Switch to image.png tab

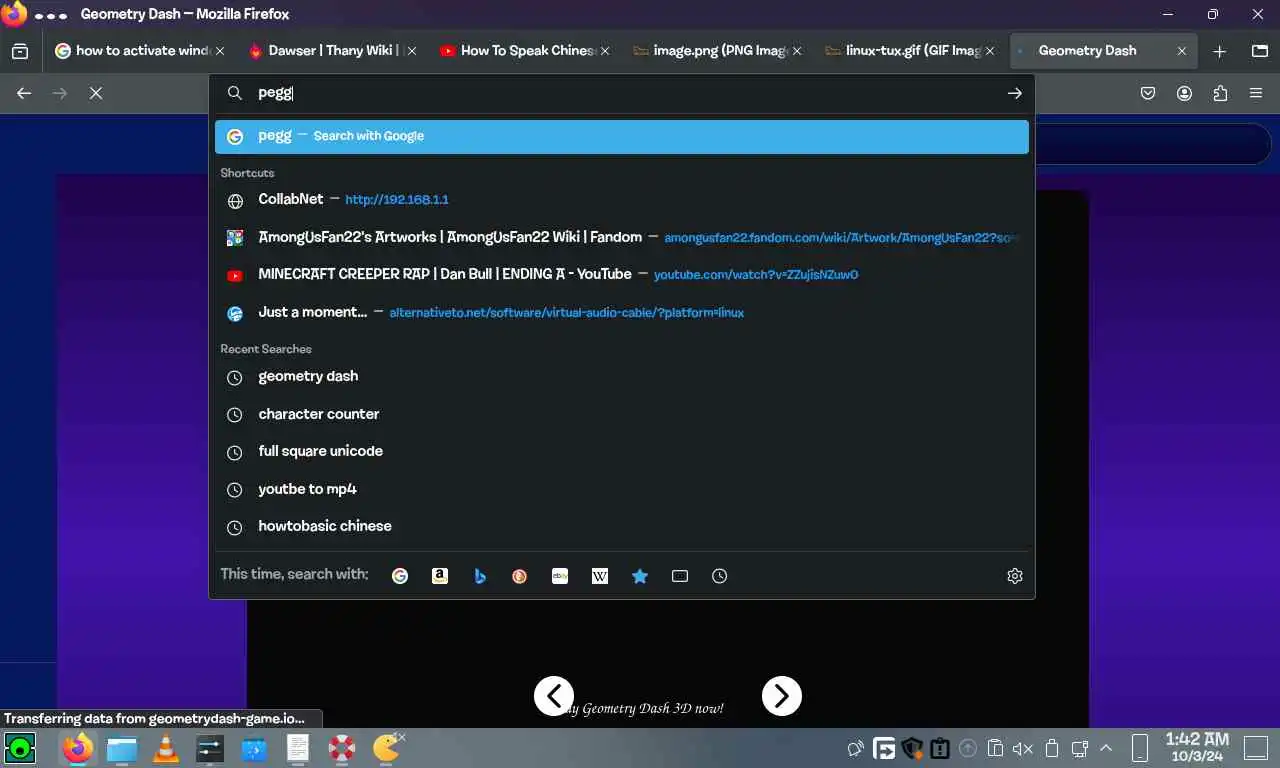point(717,51)
